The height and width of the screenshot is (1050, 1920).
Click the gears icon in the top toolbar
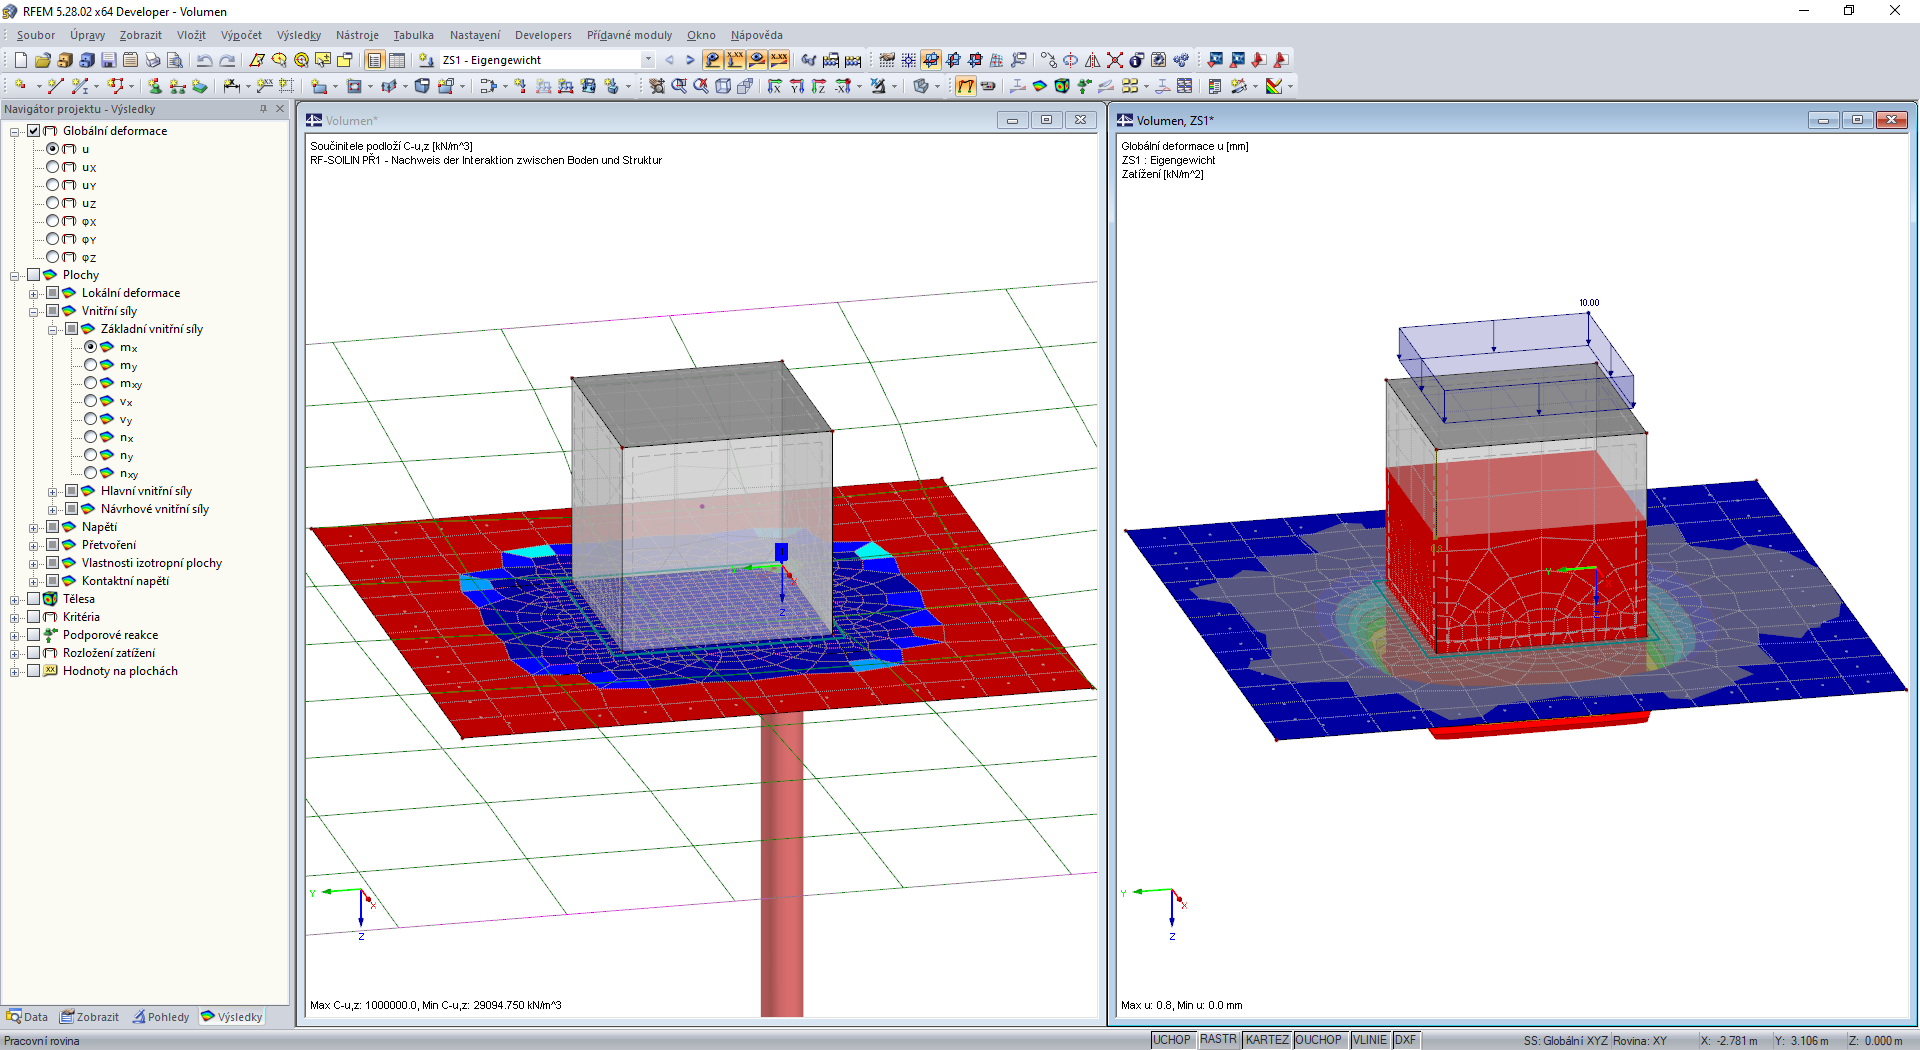click(x=1180, y=60)
